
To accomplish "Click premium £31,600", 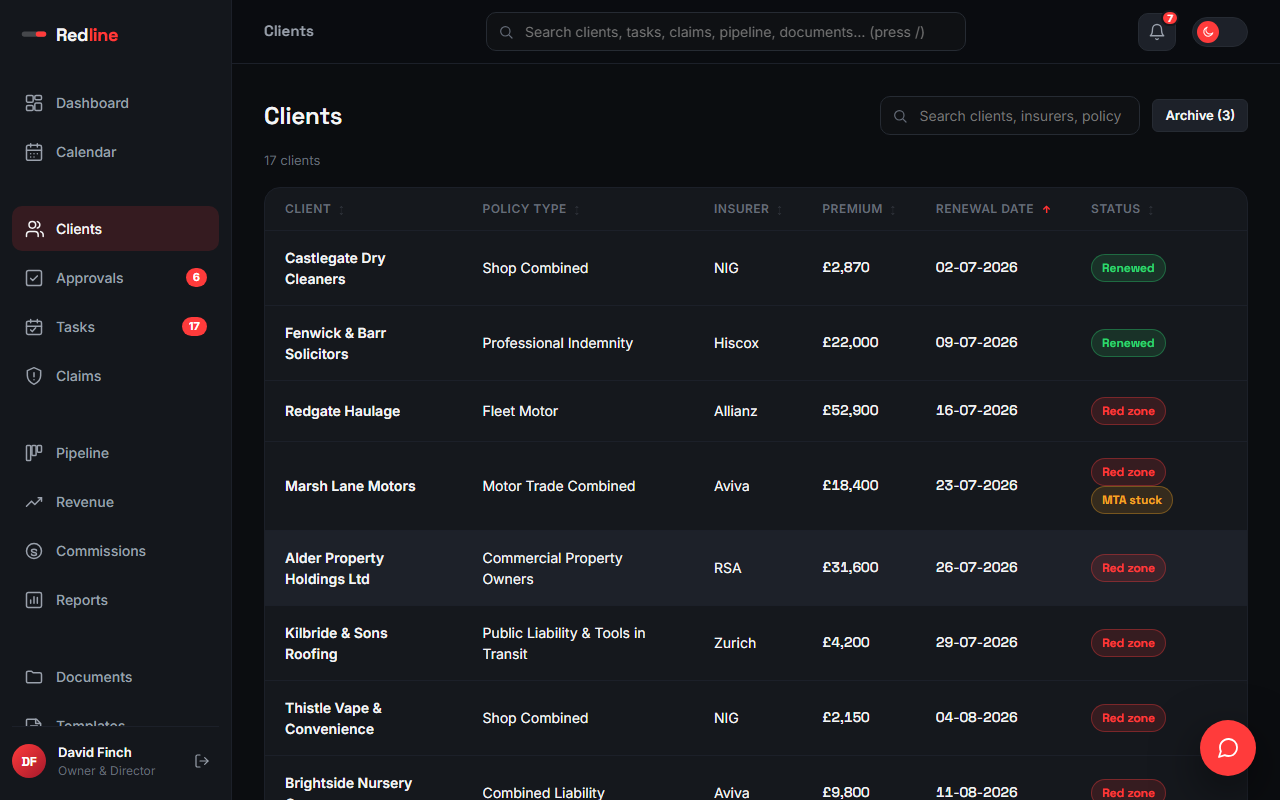I will click(850, 567).
